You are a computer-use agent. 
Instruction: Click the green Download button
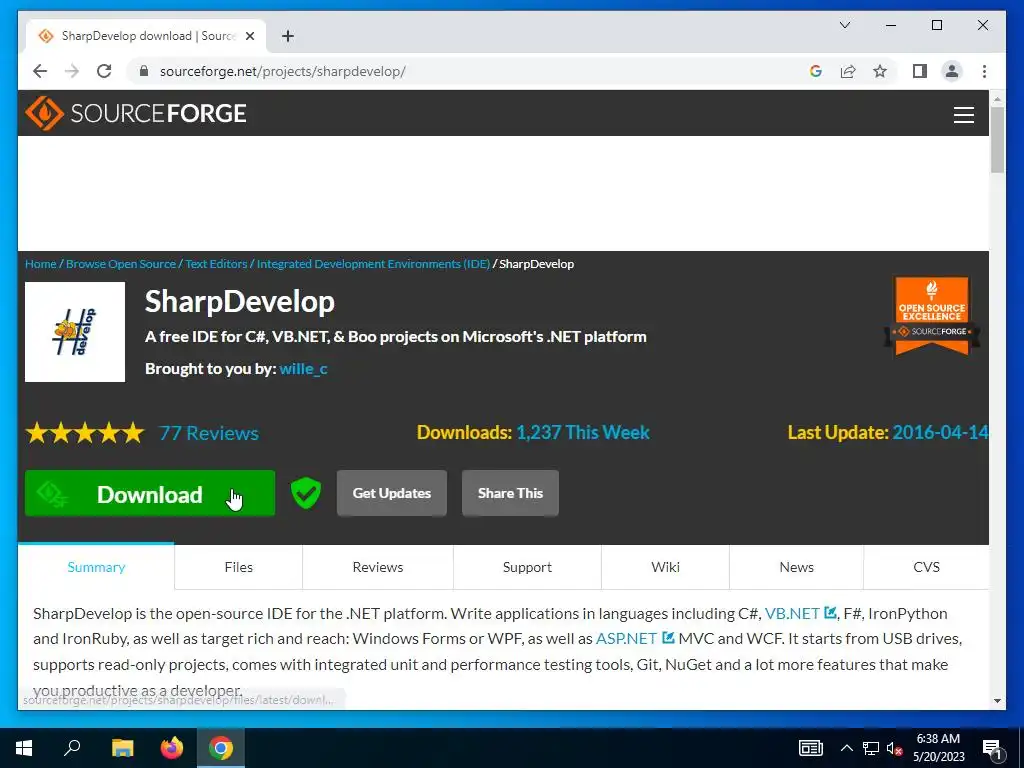tap(150, 493)
